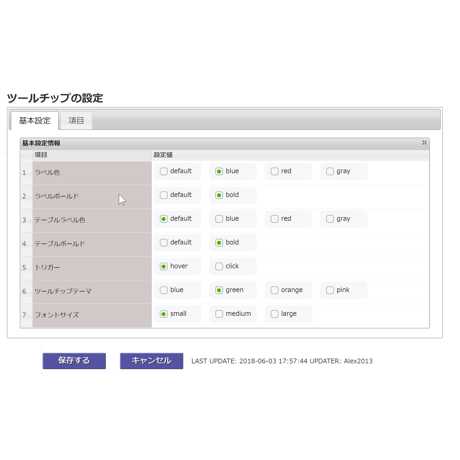Choose hover as トリガー
Screen dimensions: 460x460
[x=163, y=266]
